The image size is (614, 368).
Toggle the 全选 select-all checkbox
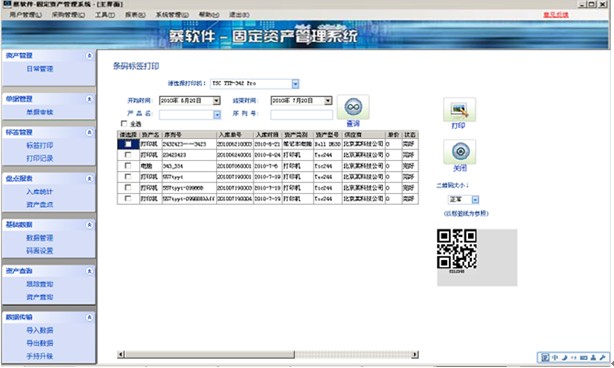(124, 124)
